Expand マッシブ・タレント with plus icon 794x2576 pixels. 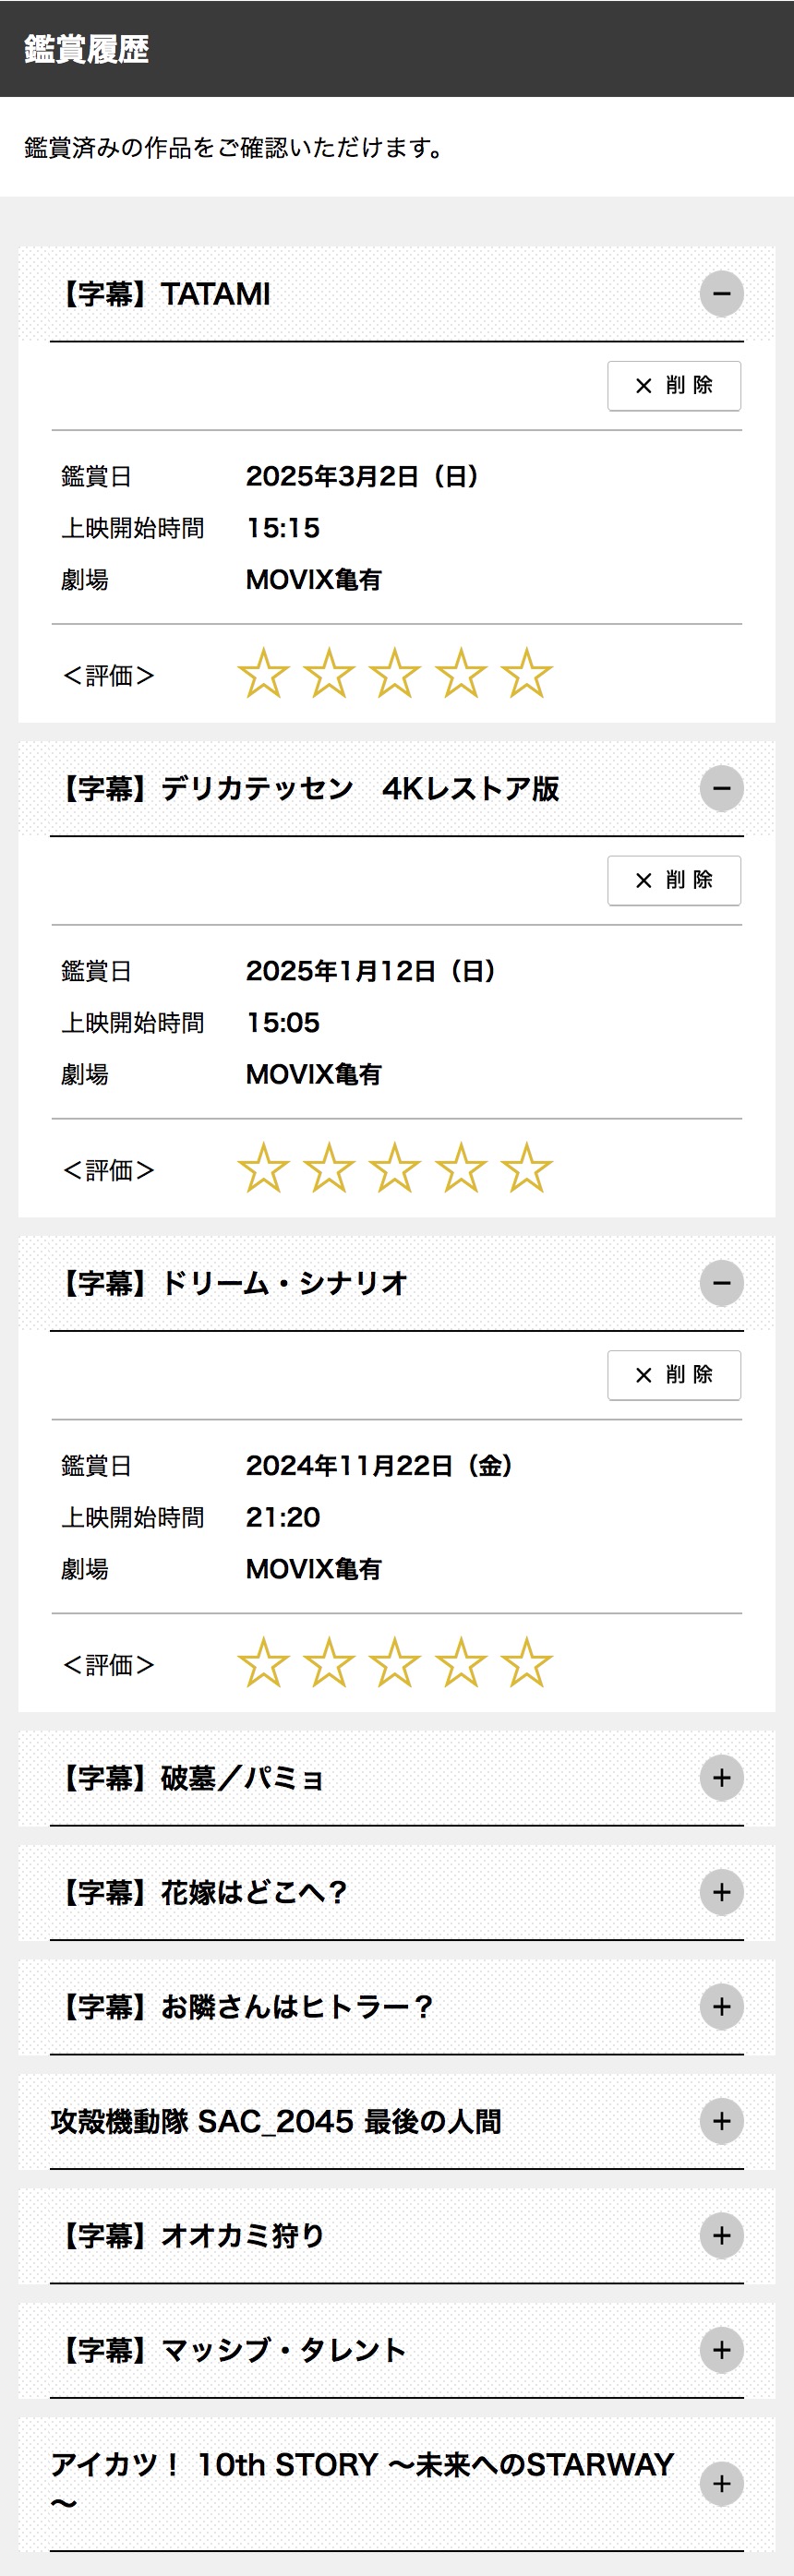tap(721, 2350)
